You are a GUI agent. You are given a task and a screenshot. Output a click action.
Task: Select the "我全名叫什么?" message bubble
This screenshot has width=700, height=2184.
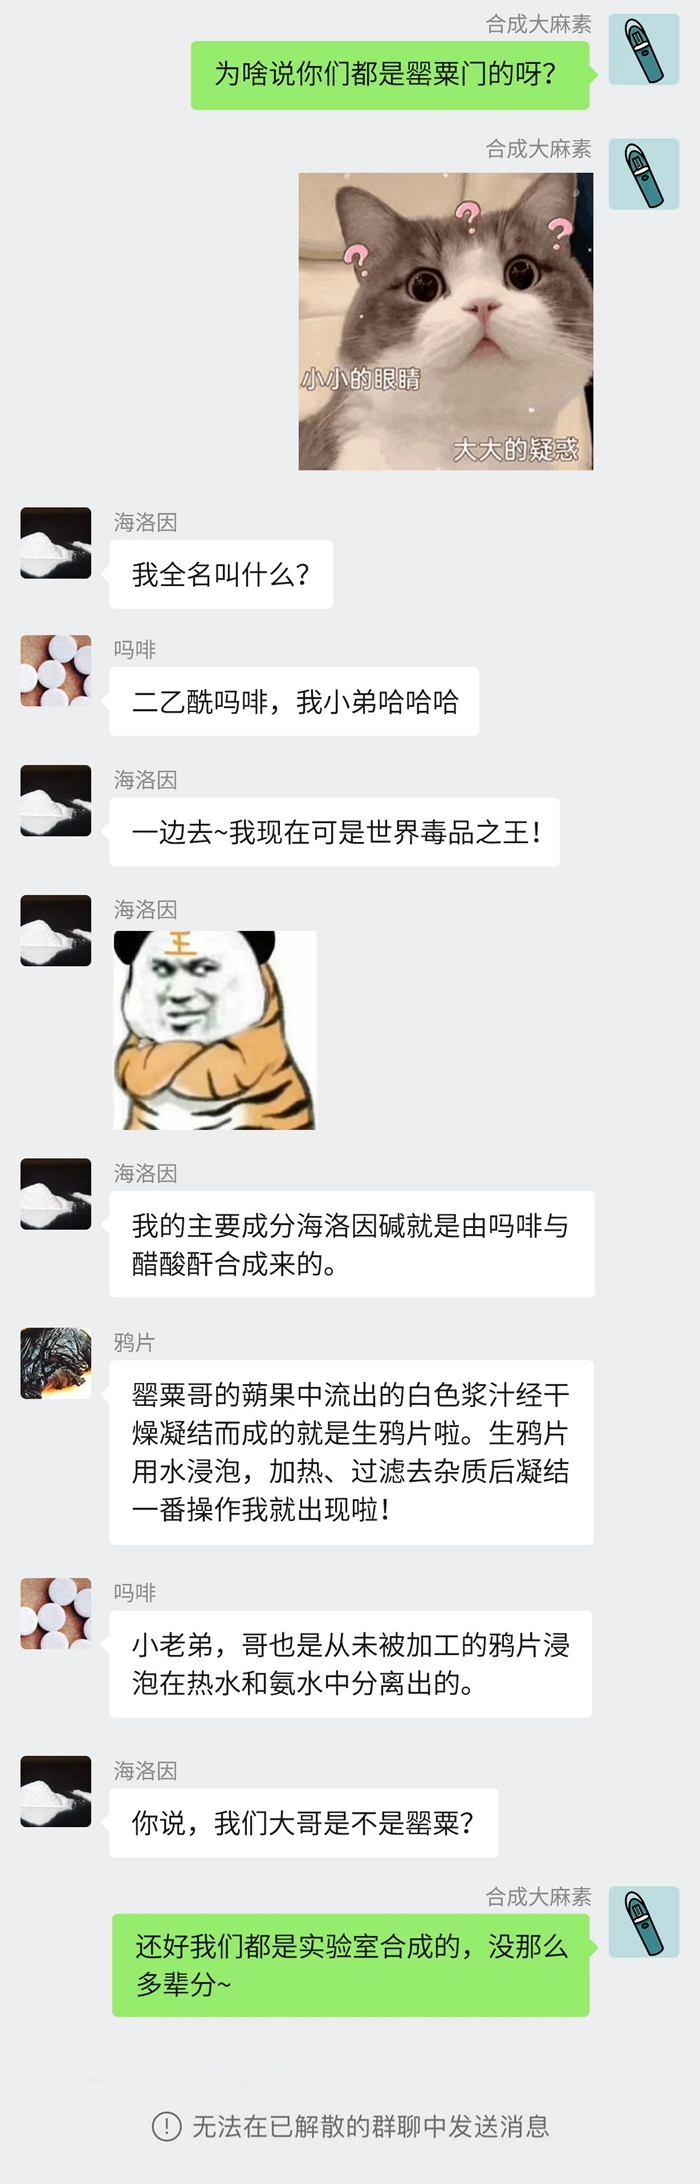click(221, 574)
